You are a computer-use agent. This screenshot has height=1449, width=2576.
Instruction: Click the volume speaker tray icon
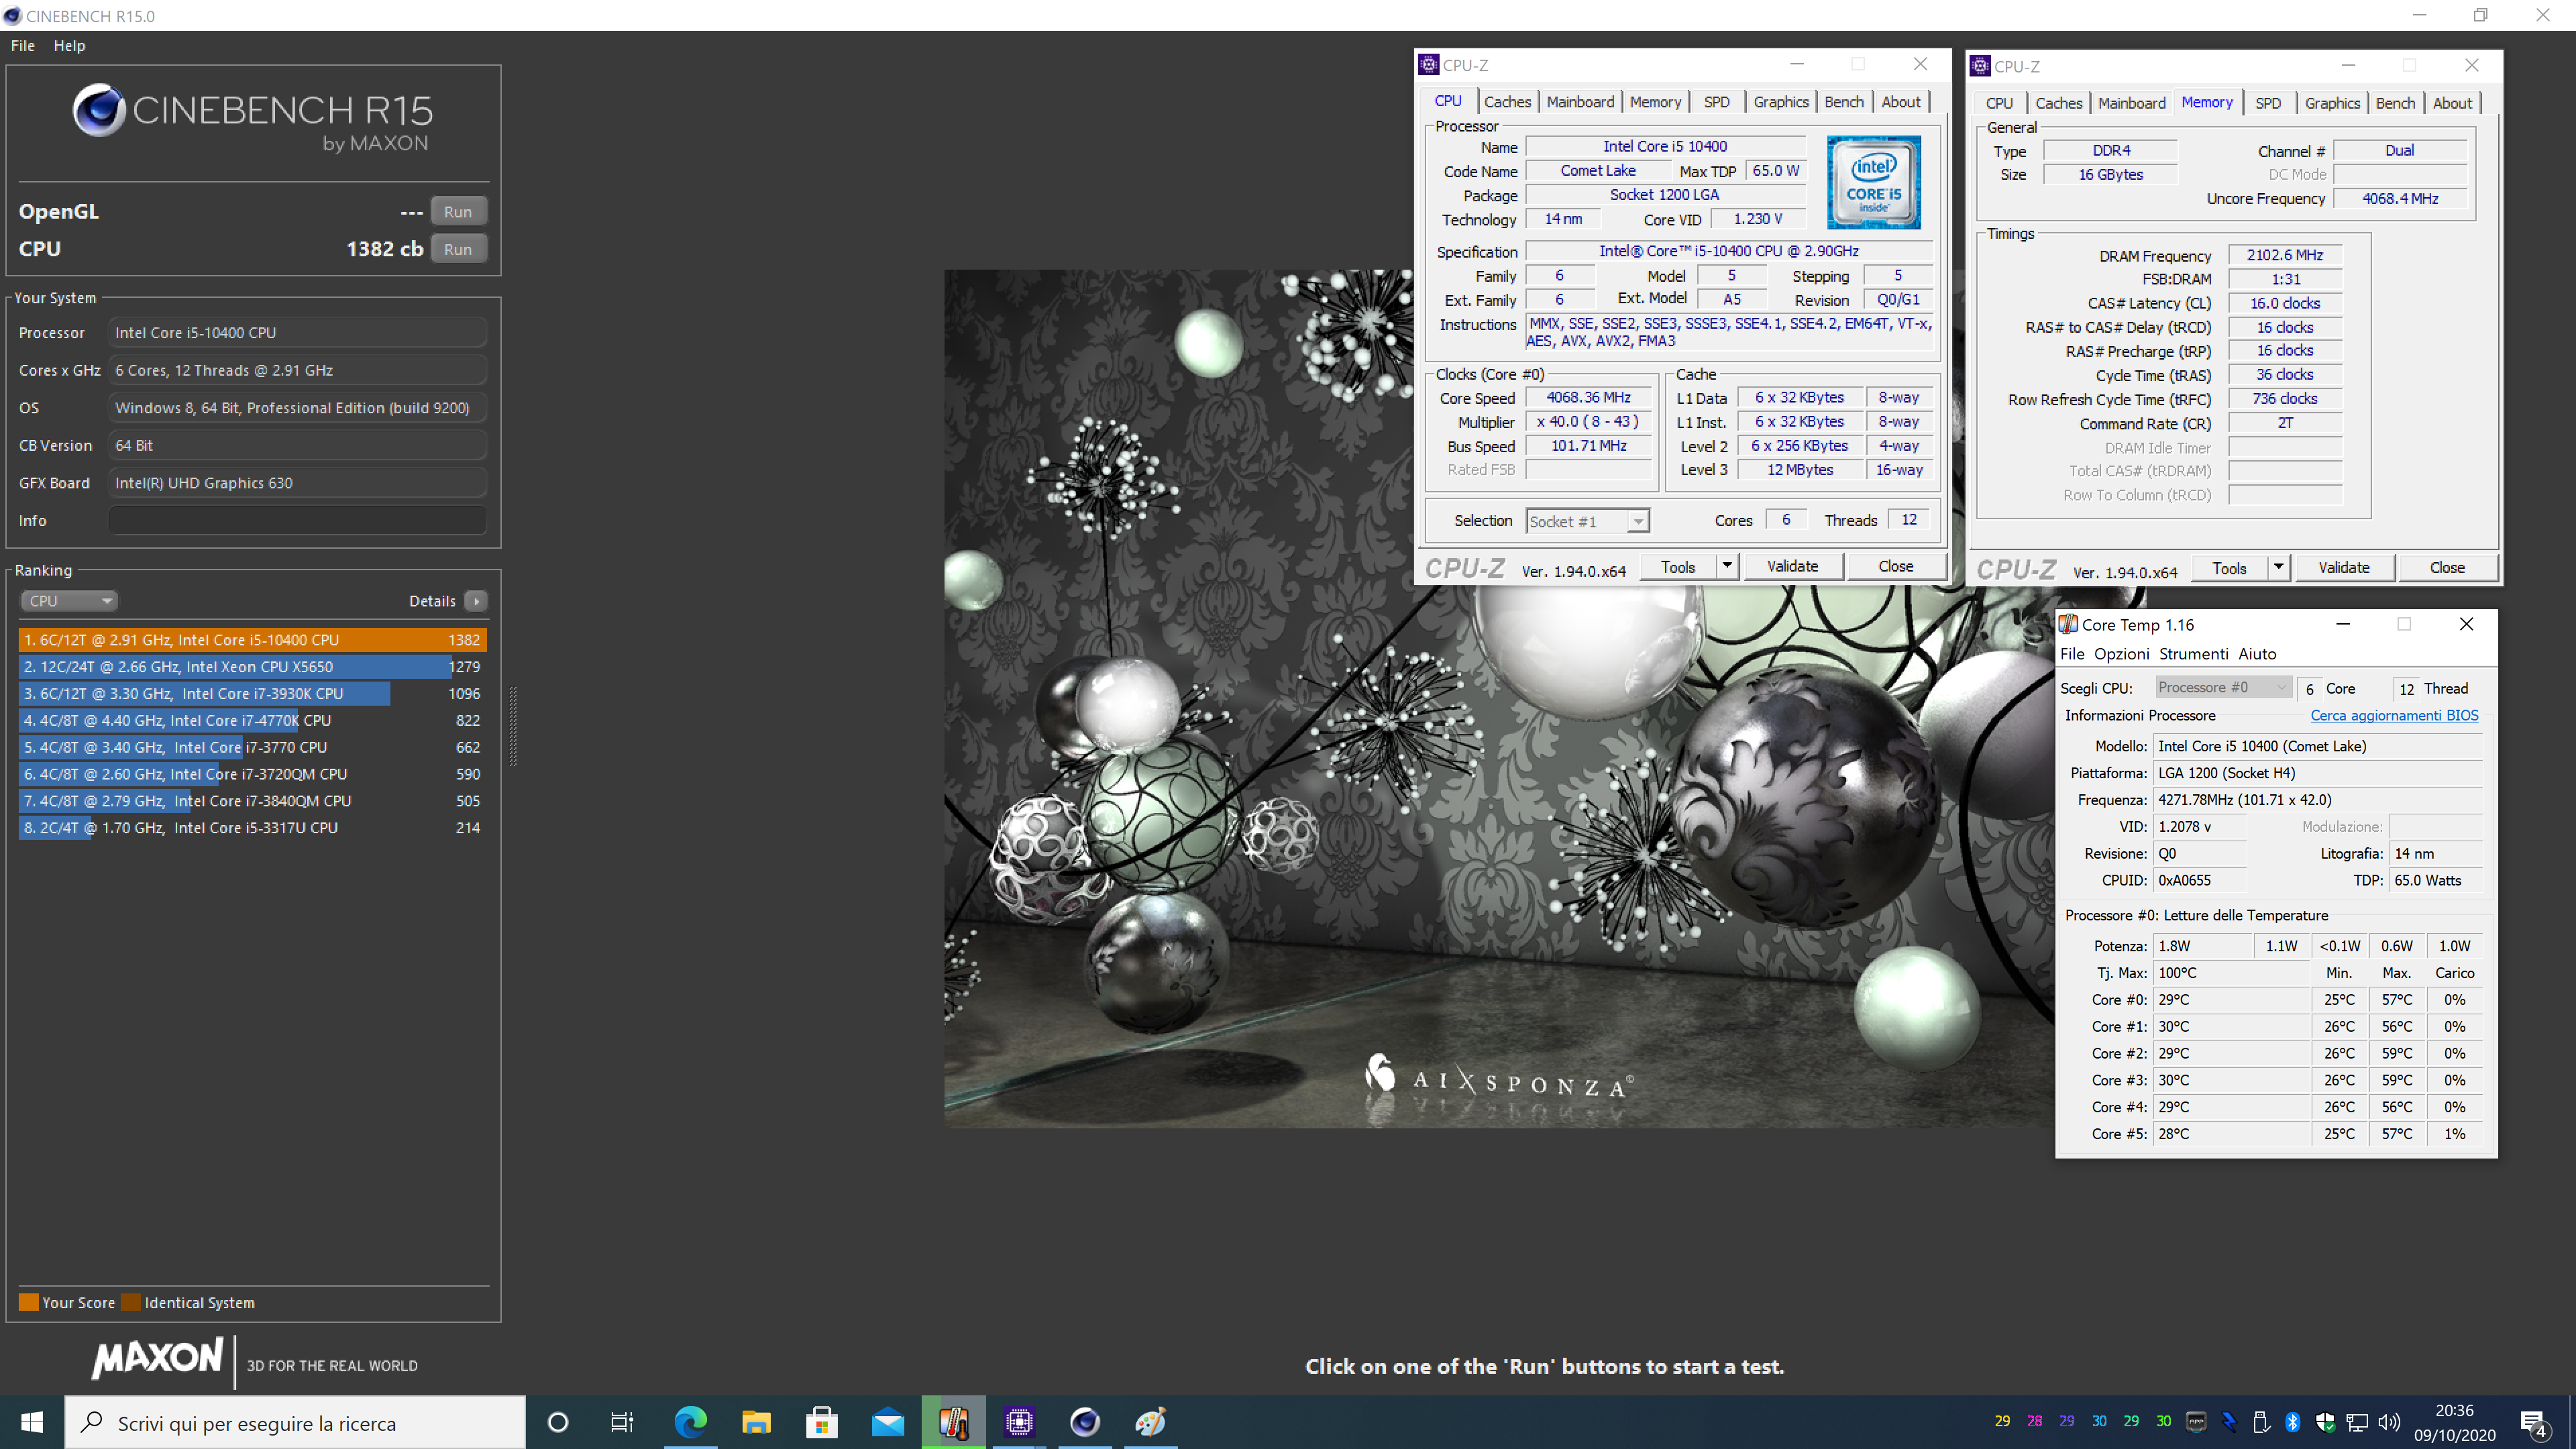pyautogui.click(x=2389, y=1421)
